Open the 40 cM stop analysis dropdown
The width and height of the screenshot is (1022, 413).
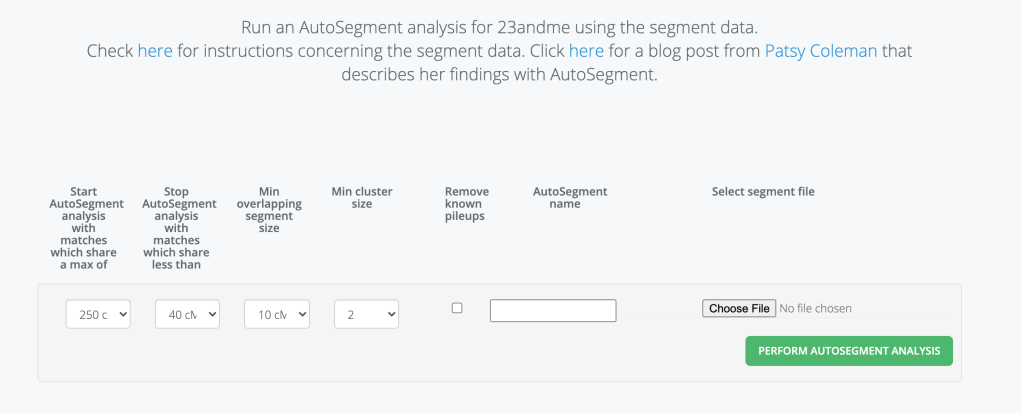[187, 315]
